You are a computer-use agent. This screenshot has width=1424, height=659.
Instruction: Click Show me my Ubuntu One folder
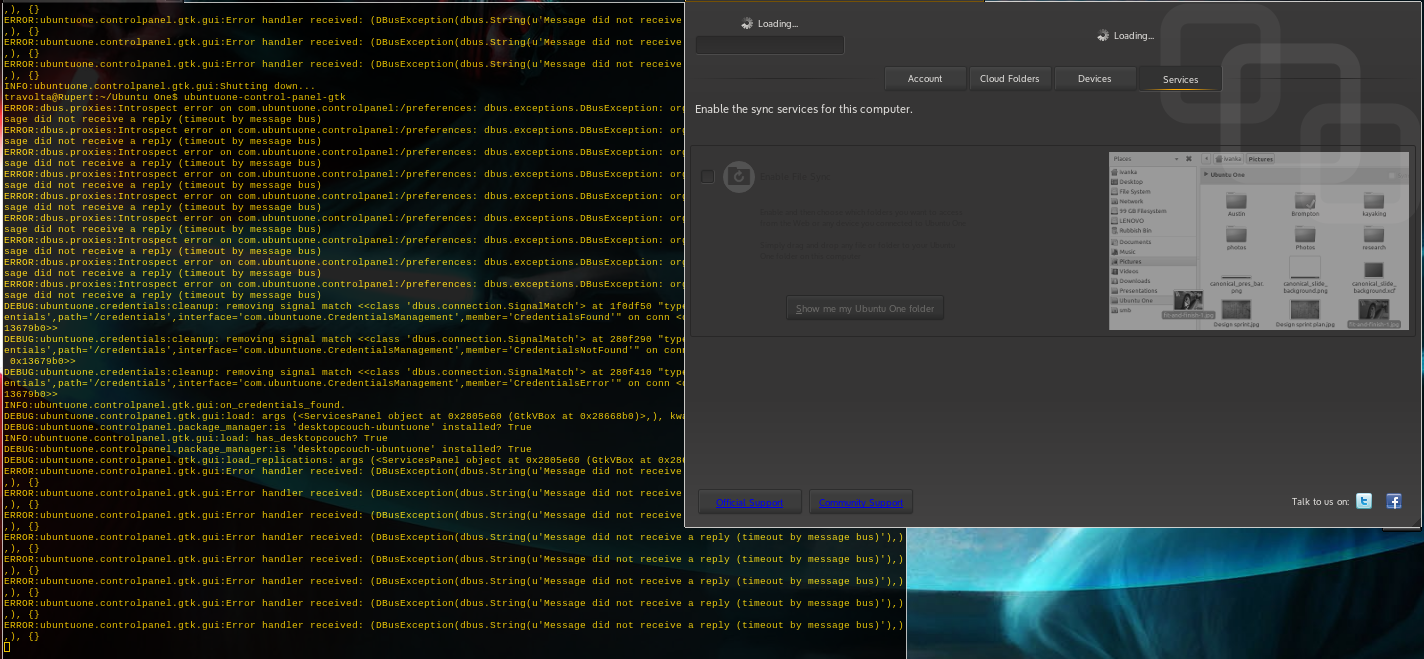(865, 308)
